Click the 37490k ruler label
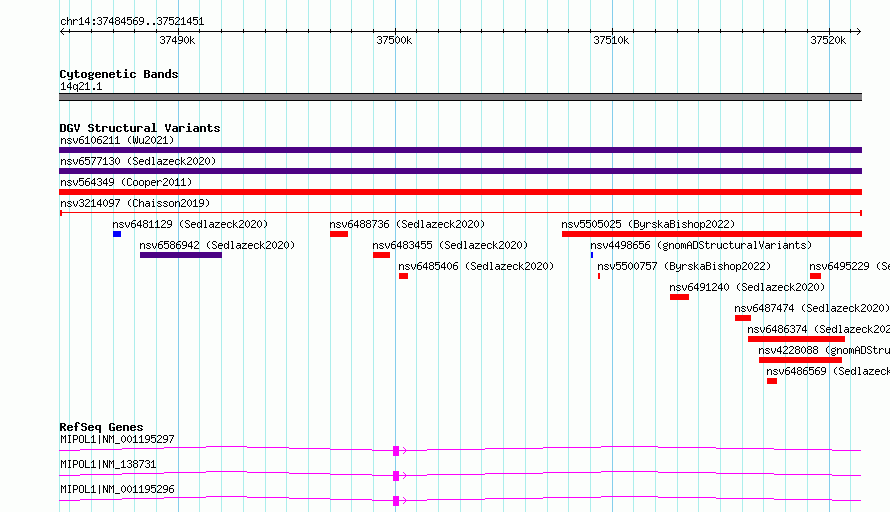The image size is (890, 512). coord(177,40)
